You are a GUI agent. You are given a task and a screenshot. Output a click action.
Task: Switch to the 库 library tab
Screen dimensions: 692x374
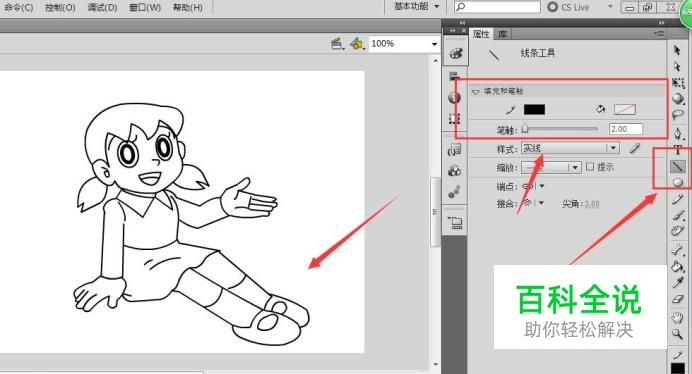point(502,34)
